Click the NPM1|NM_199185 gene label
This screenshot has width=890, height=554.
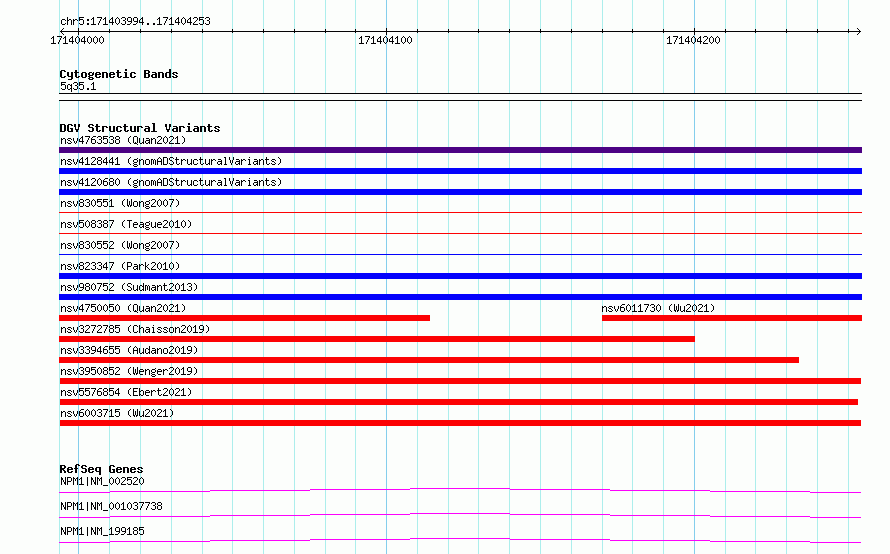102,531
